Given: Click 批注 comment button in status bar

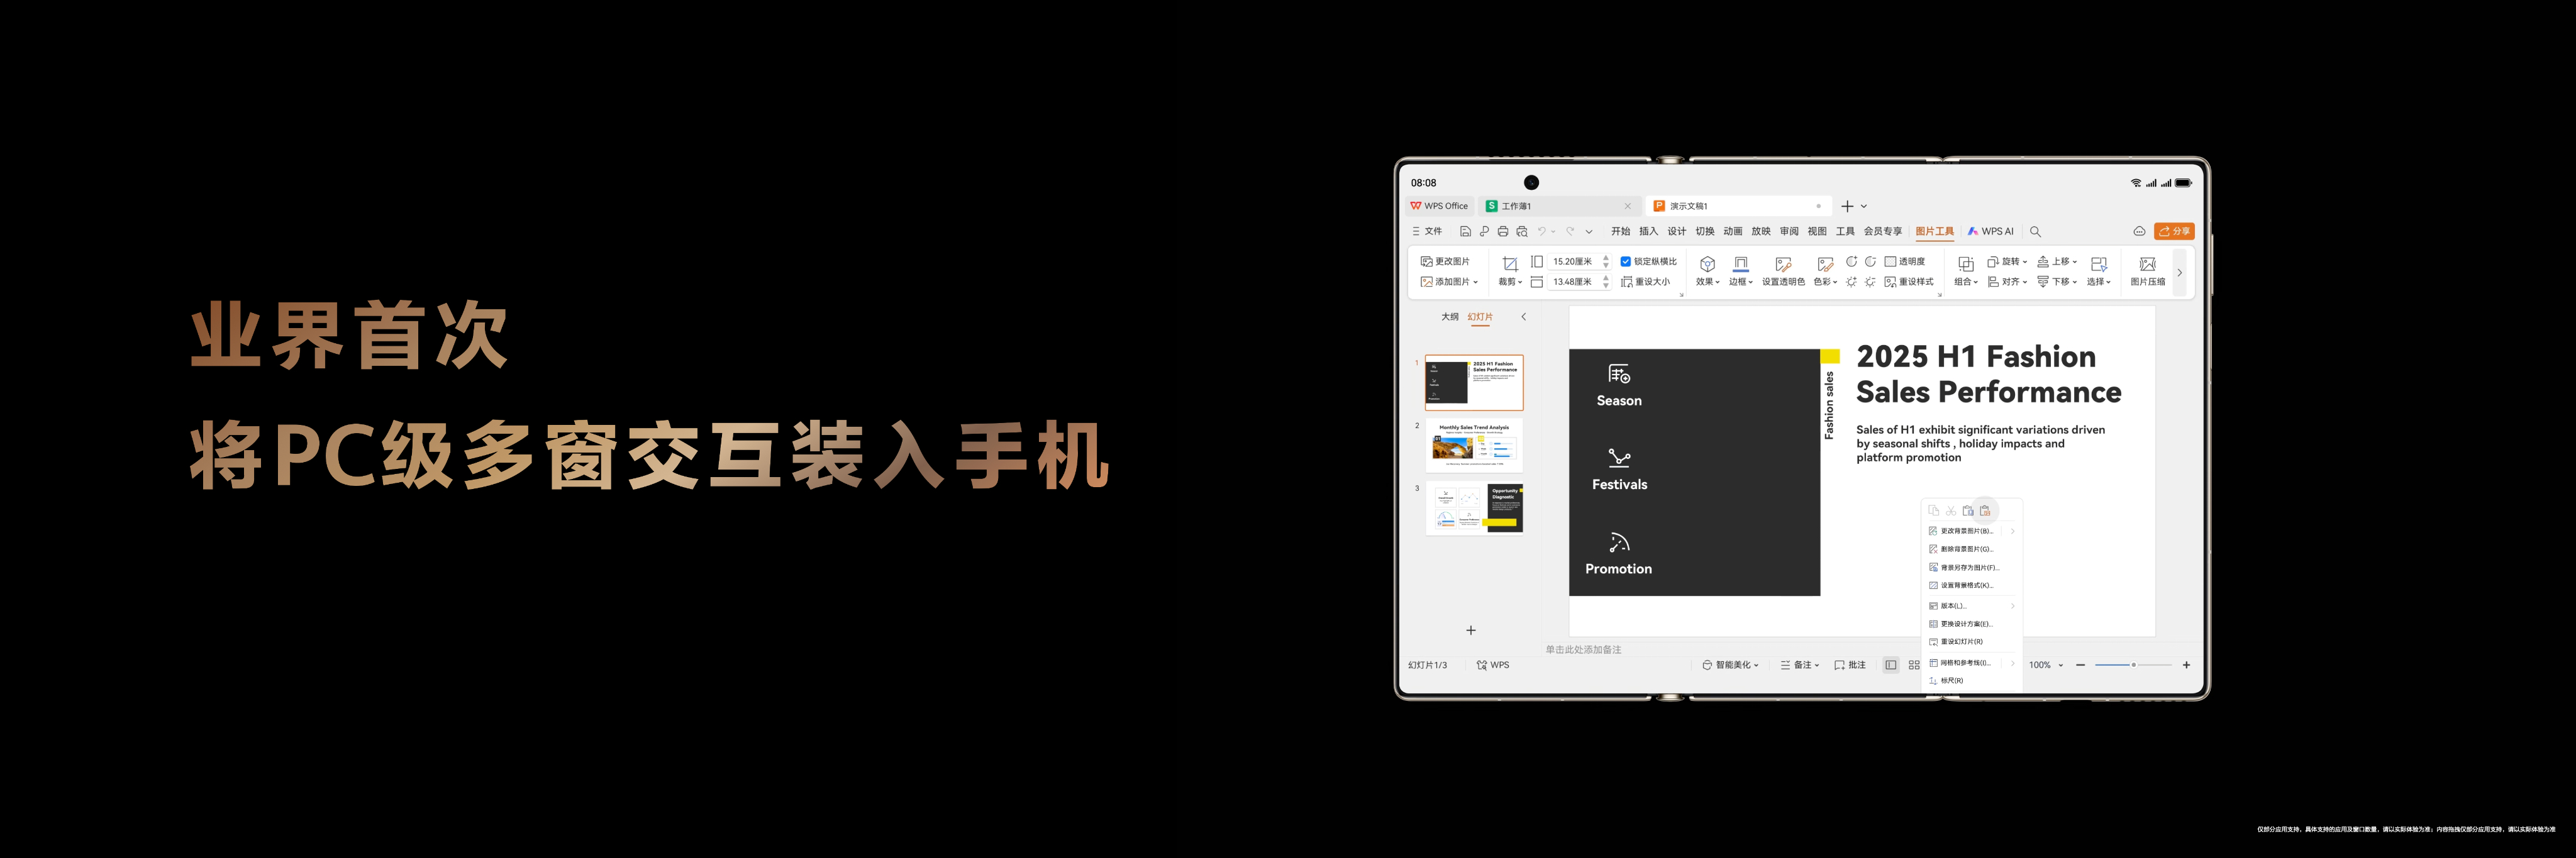Looking at the screenshot, I should click(x=1850, y=665).
